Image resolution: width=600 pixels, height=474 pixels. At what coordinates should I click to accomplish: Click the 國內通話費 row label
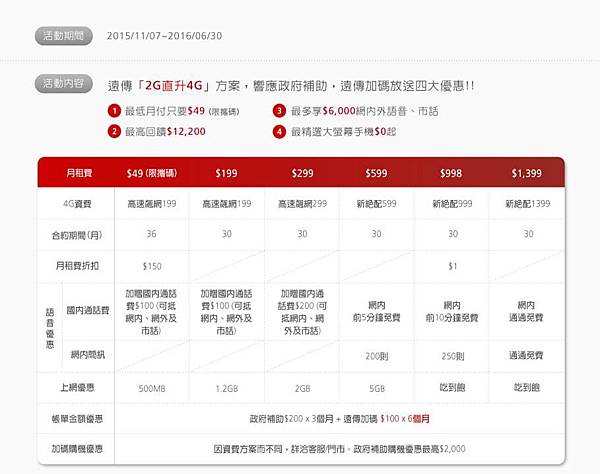pos(88,310)
